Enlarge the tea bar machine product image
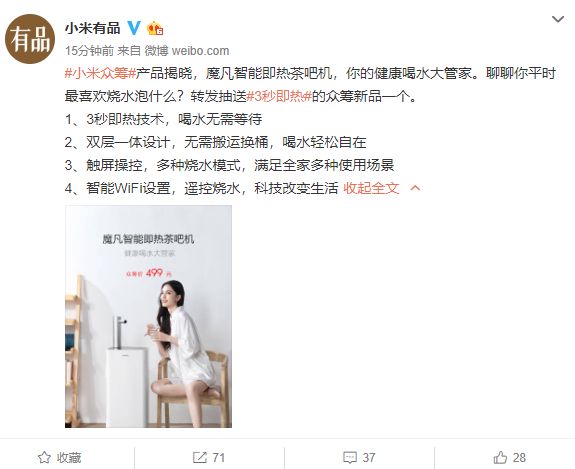 (149, 316)
